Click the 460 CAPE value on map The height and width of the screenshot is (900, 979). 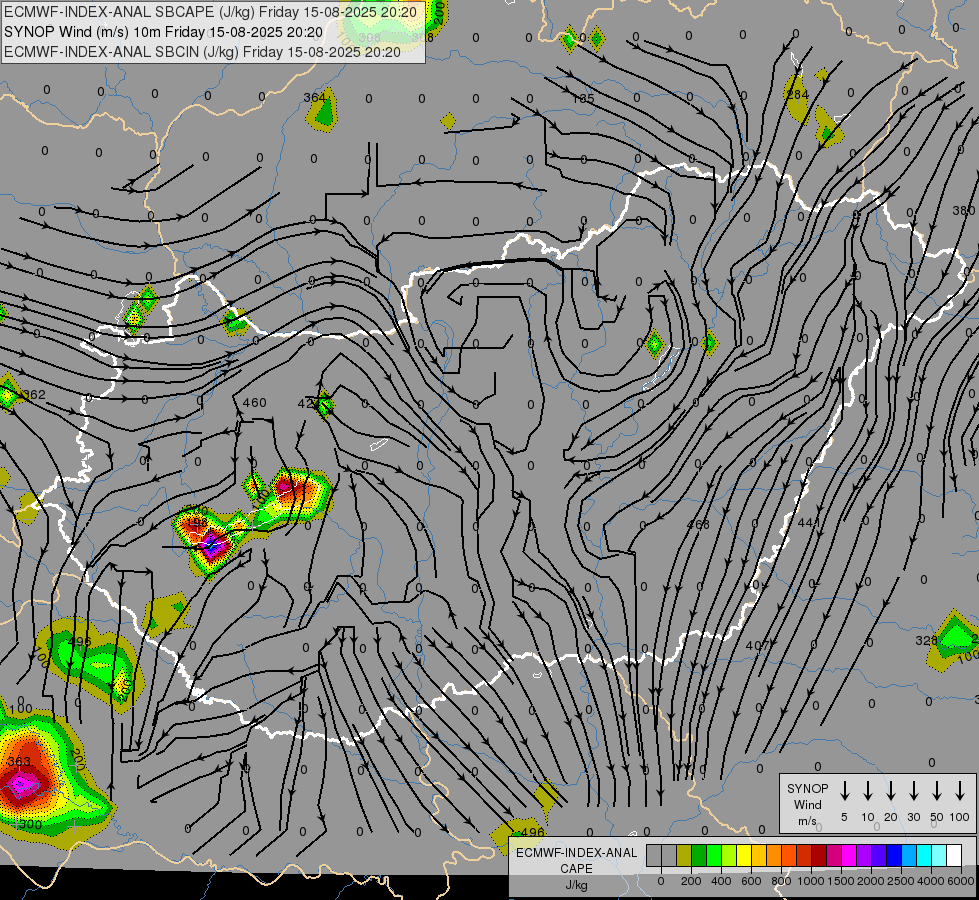tap(255, 402)
